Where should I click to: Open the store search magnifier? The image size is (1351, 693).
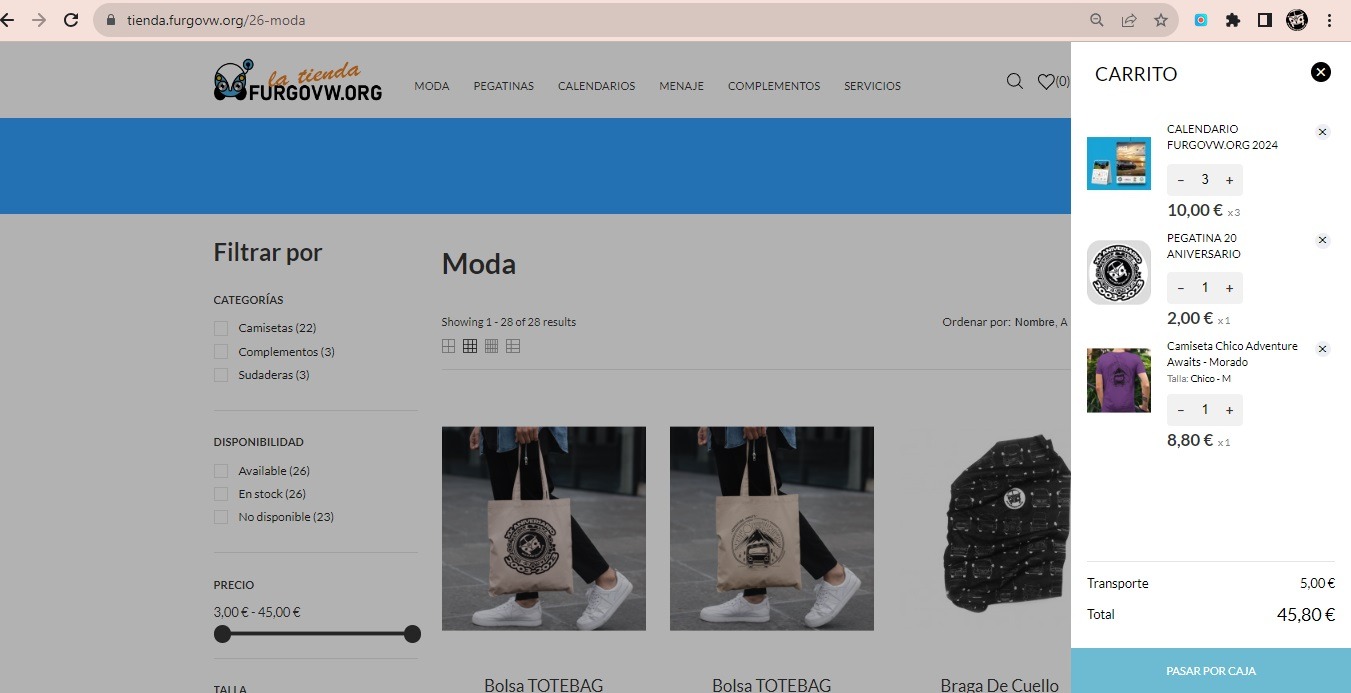click(1014, 81)
